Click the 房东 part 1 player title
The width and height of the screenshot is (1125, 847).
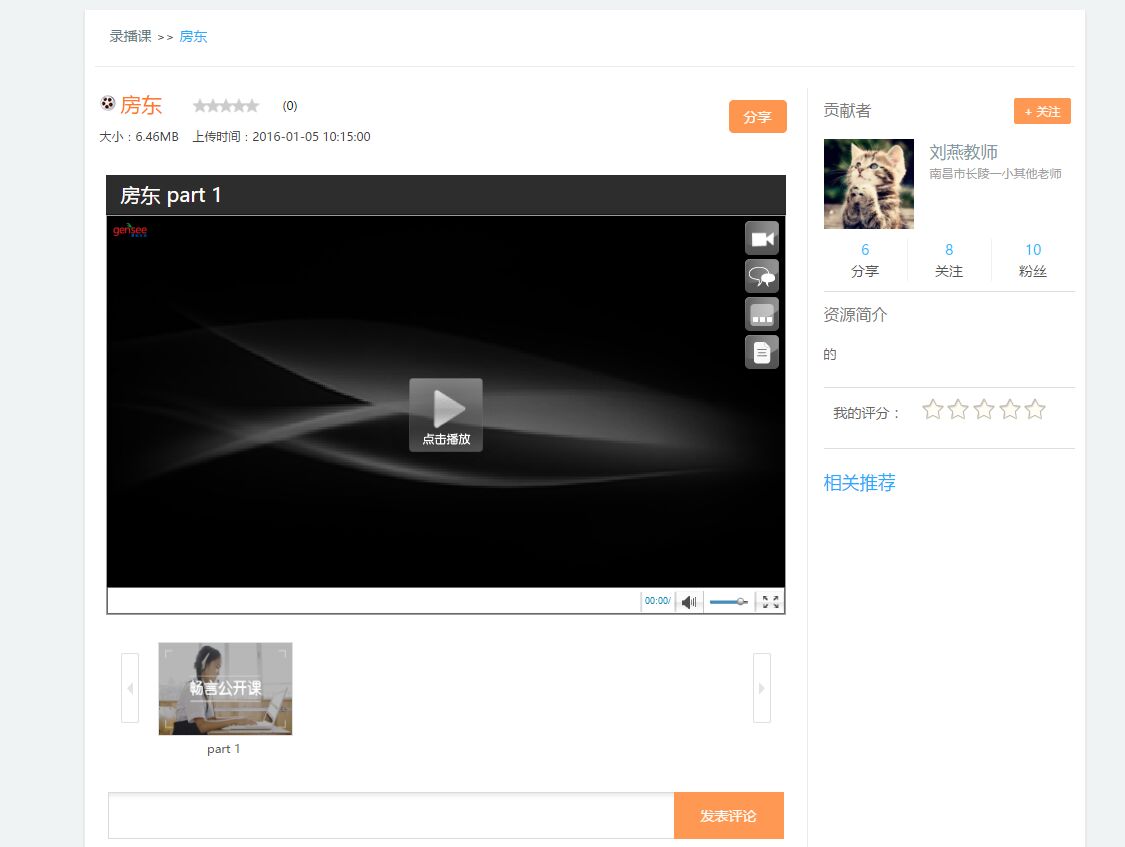(x=171, y=195)
